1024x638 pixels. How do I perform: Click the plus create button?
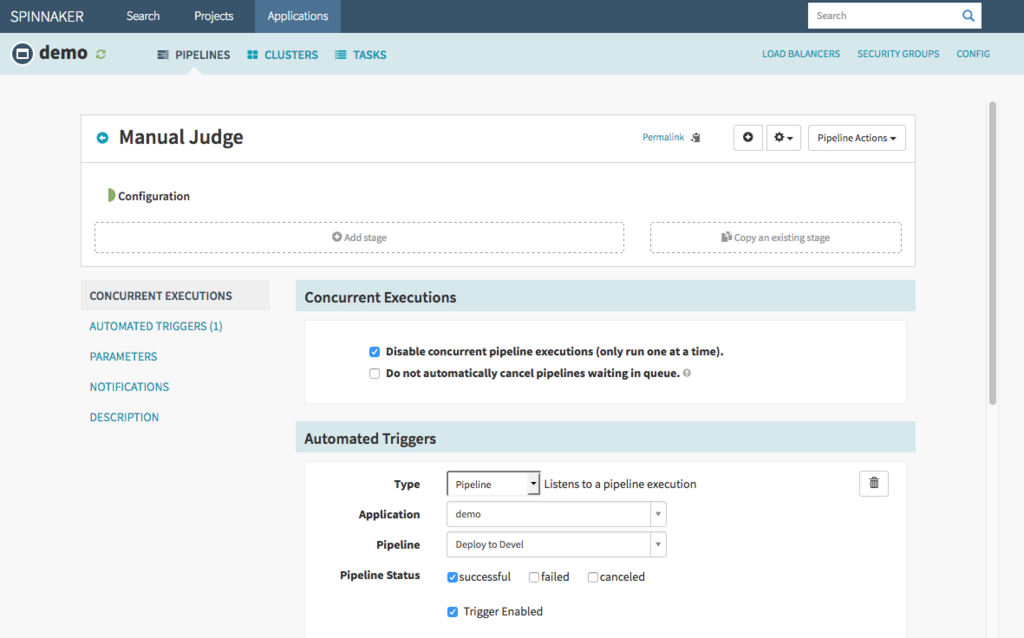tap(748, 138)
